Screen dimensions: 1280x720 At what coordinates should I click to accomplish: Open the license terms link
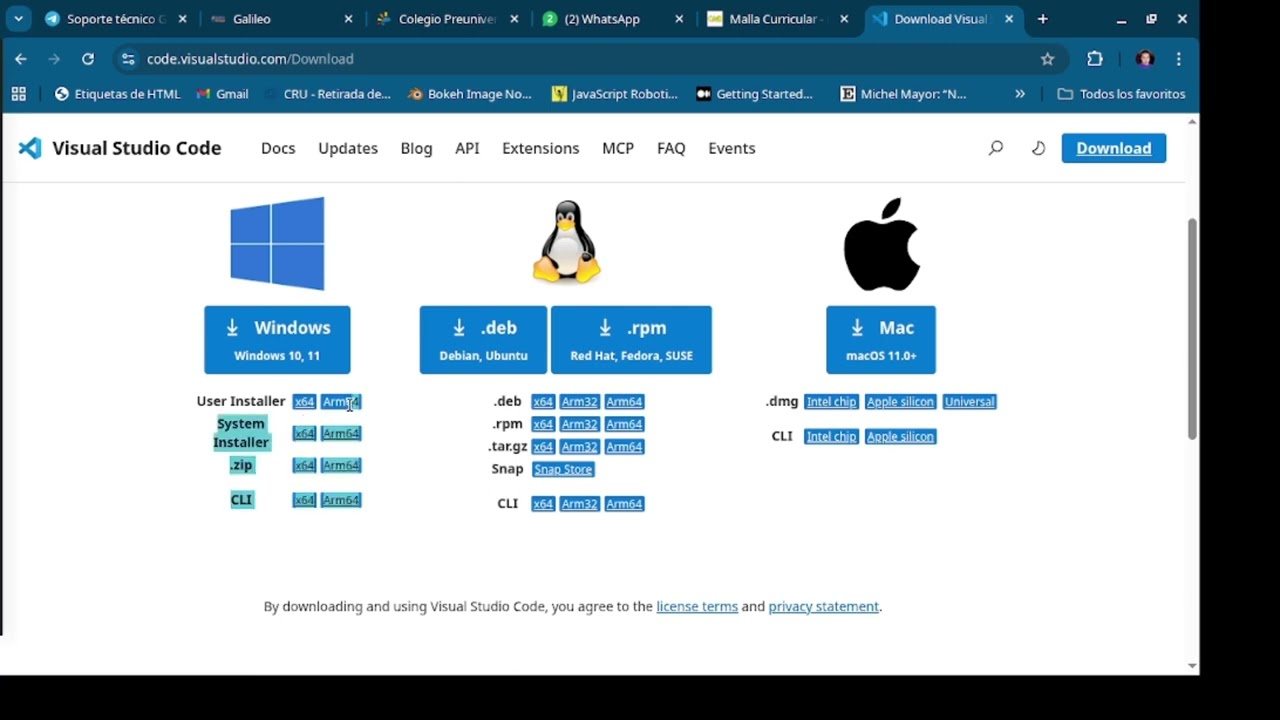697,606
